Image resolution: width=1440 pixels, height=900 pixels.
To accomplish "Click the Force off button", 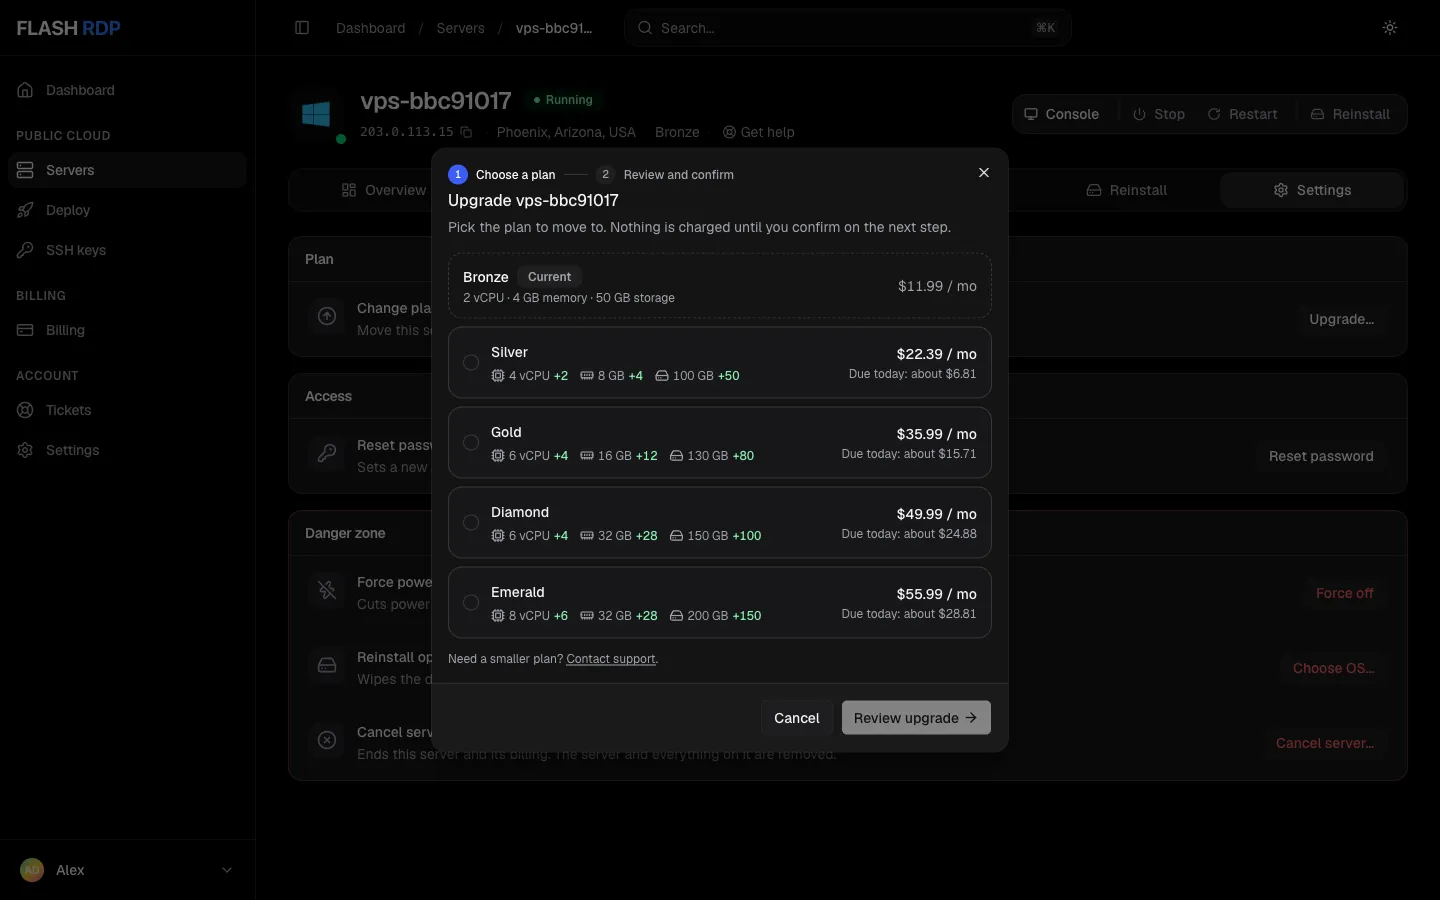I will click(1344, 593).
